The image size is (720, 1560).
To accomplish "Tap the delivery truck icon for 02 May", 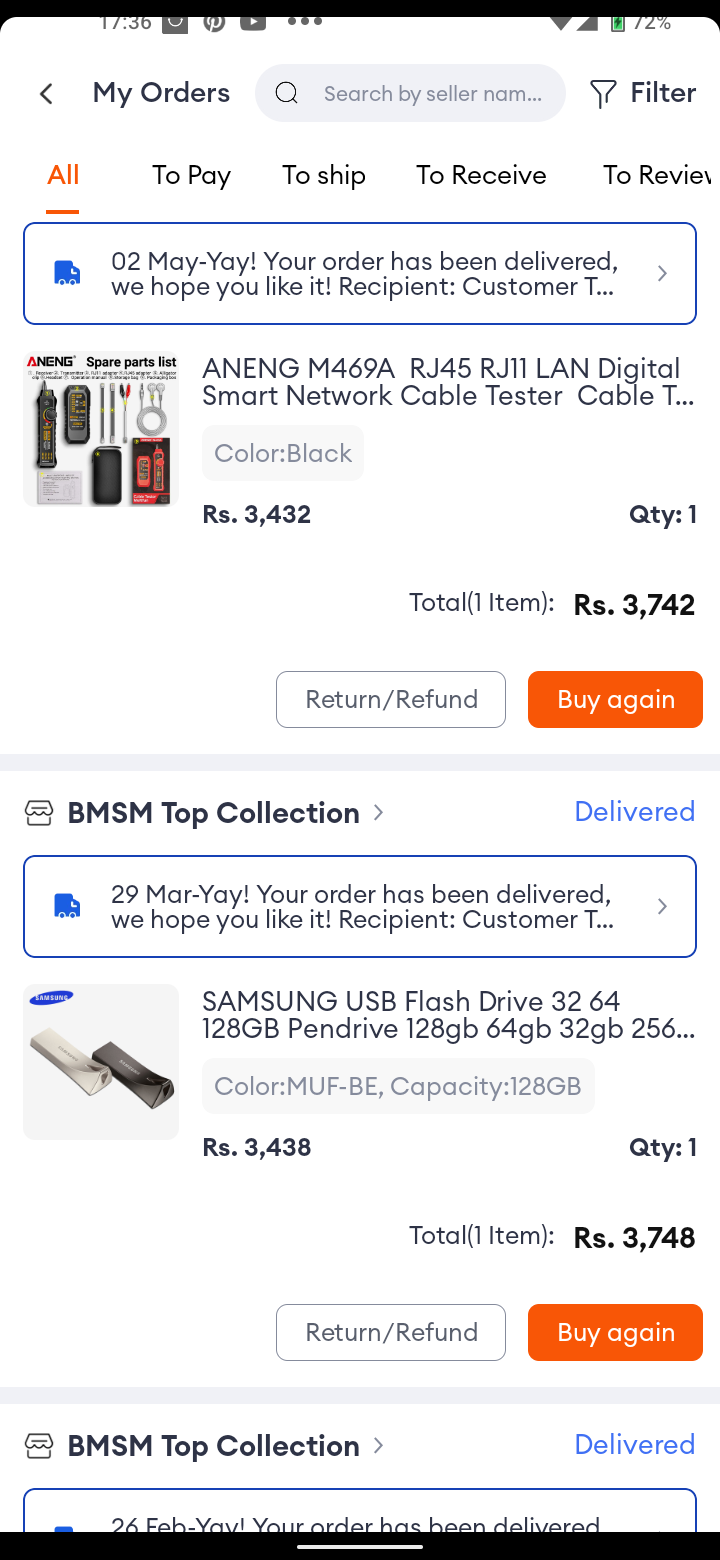I will pyautogui.click(x=67, y=273).
